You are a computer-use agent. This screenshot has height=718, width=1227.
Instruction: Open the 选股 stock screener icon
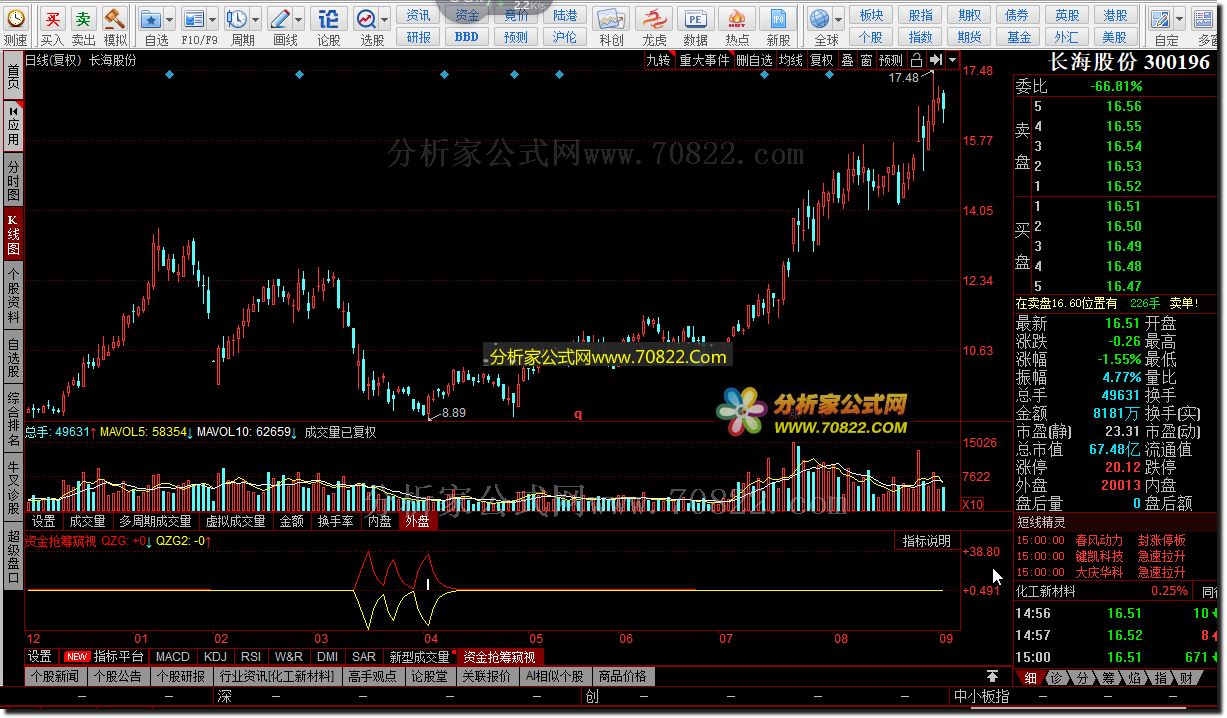[366, 18]
